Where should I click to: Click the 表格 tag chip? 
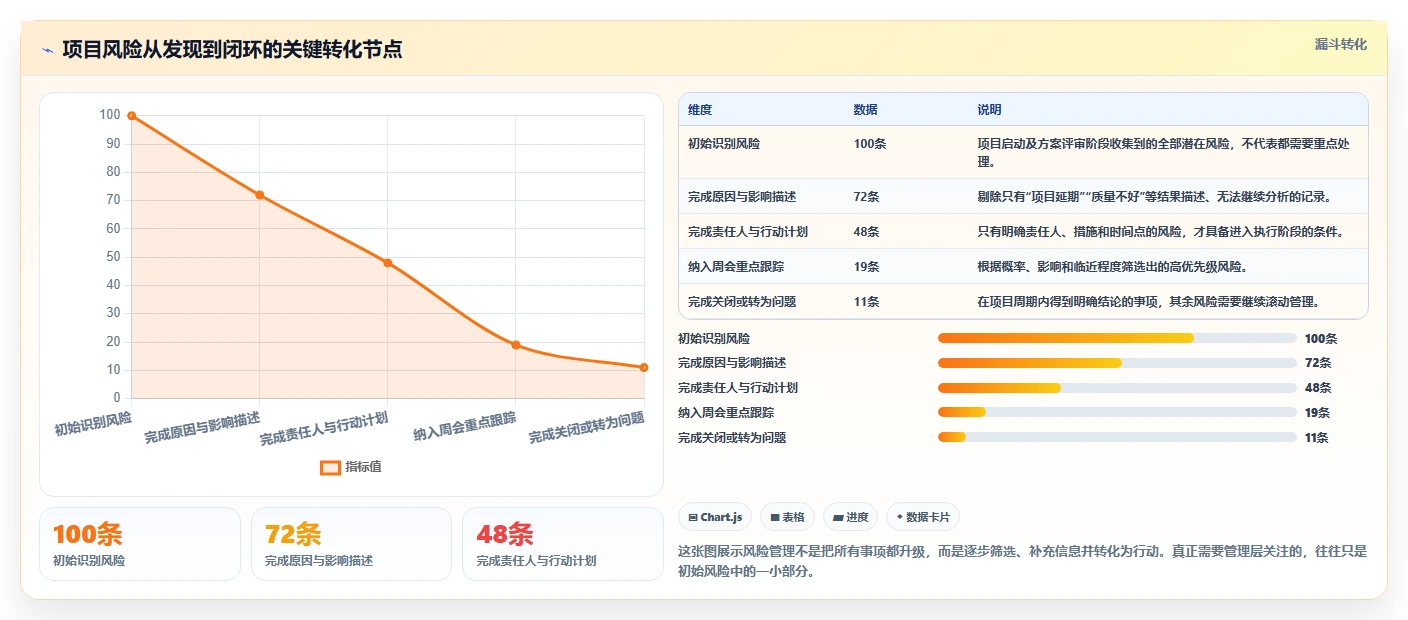tap(787, 517)
